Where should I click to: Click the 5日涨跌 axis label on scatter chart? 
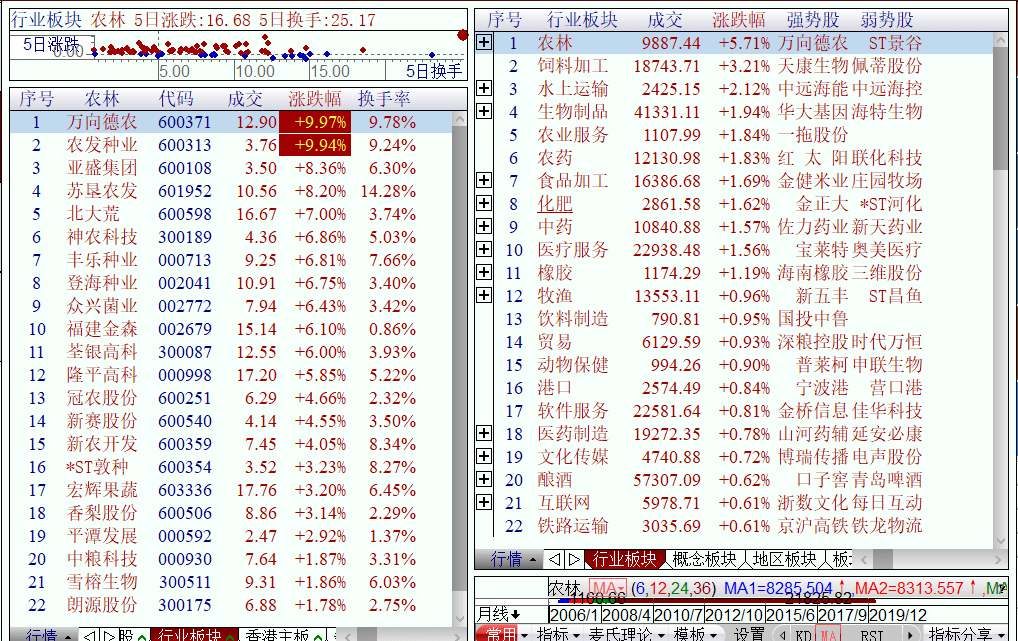[x=51, y=45]
